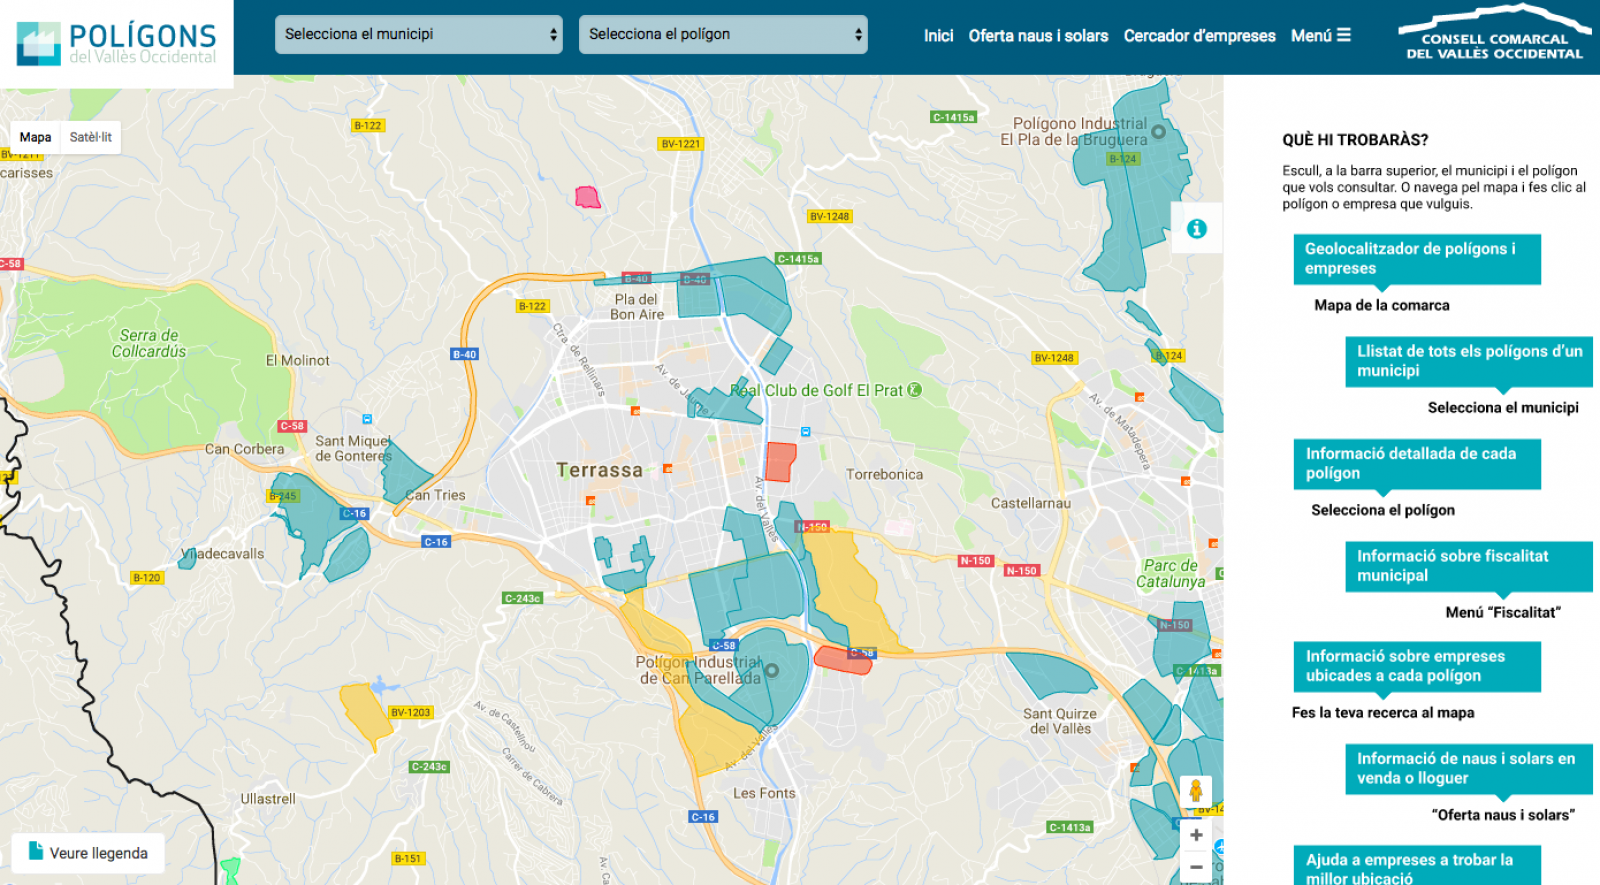This screenshot has height=885, width=1600.
Task: Open Oferta naus i solars page
Action: [1038, 36]
